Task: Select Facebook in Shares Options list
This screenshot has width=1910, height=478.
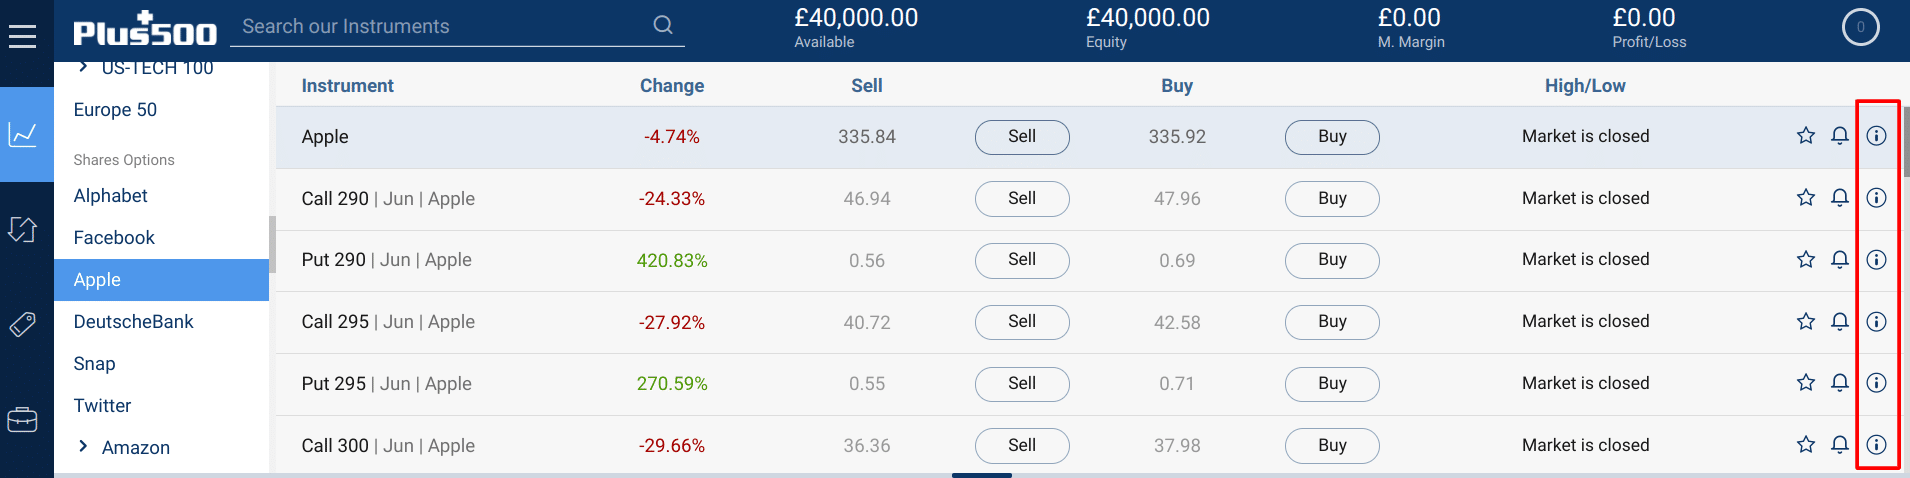Action: tap(114, 238)
